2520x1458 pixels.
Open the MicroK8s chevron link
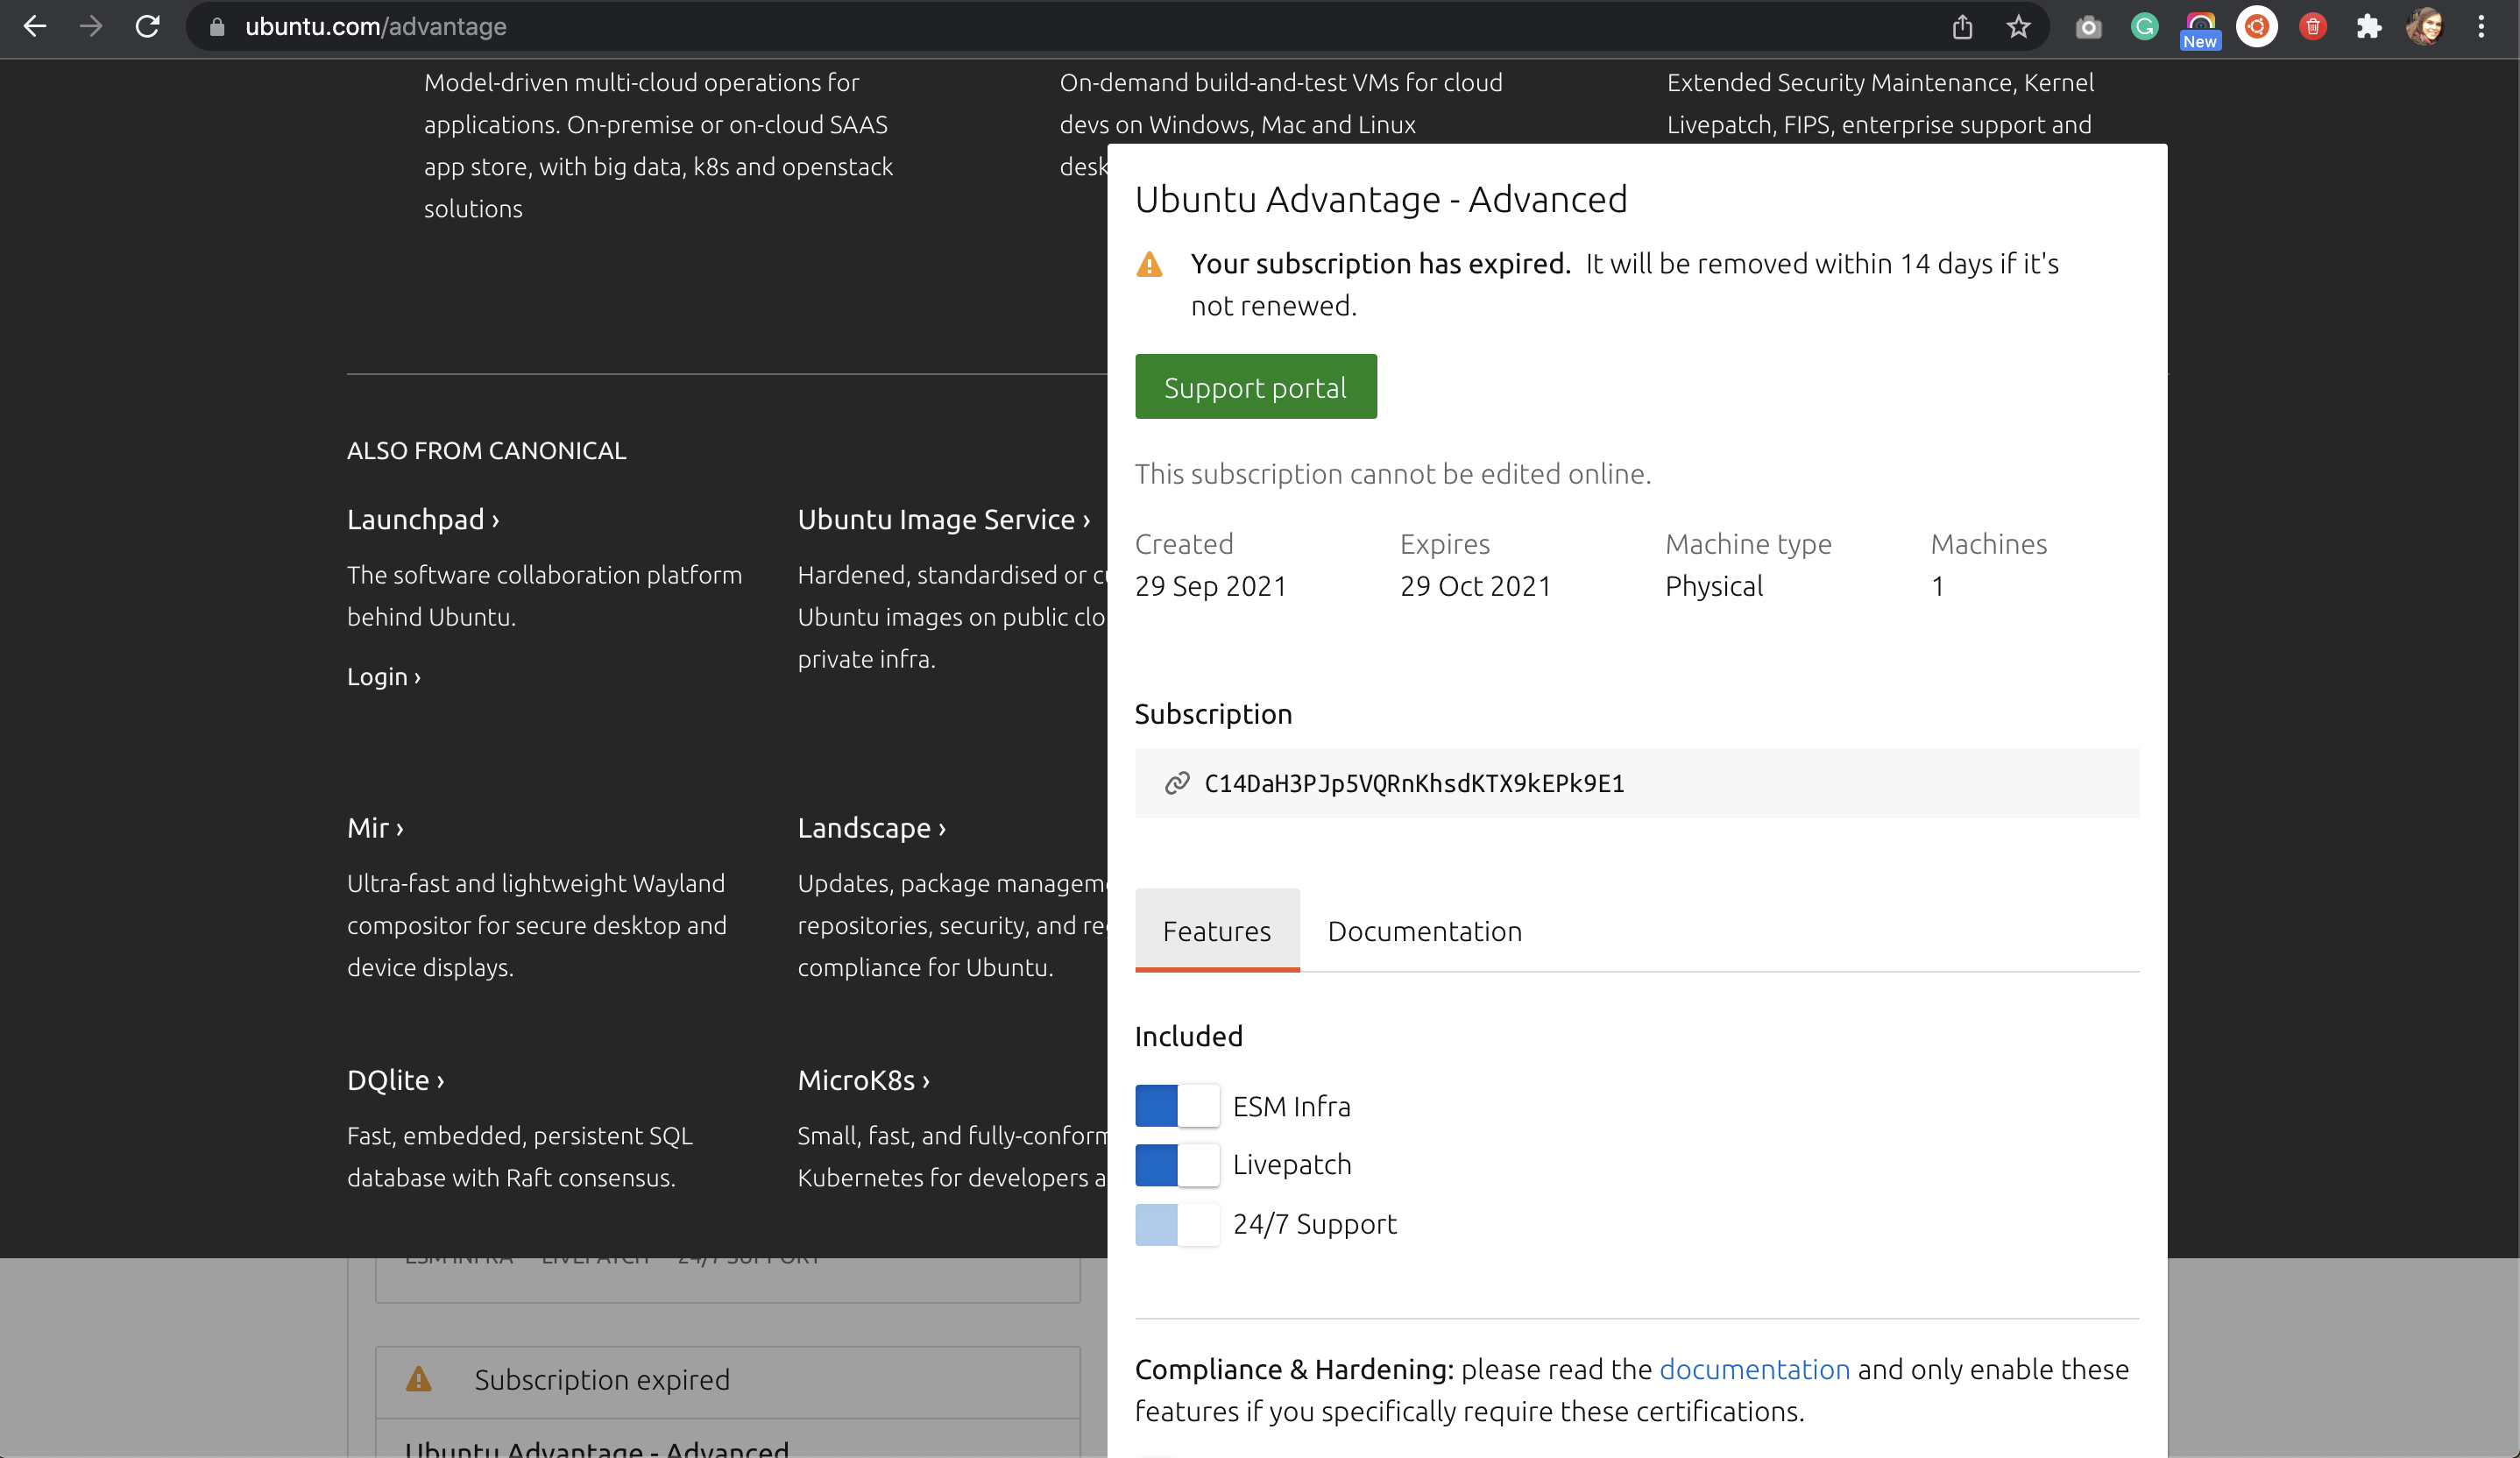point(863,1080)
